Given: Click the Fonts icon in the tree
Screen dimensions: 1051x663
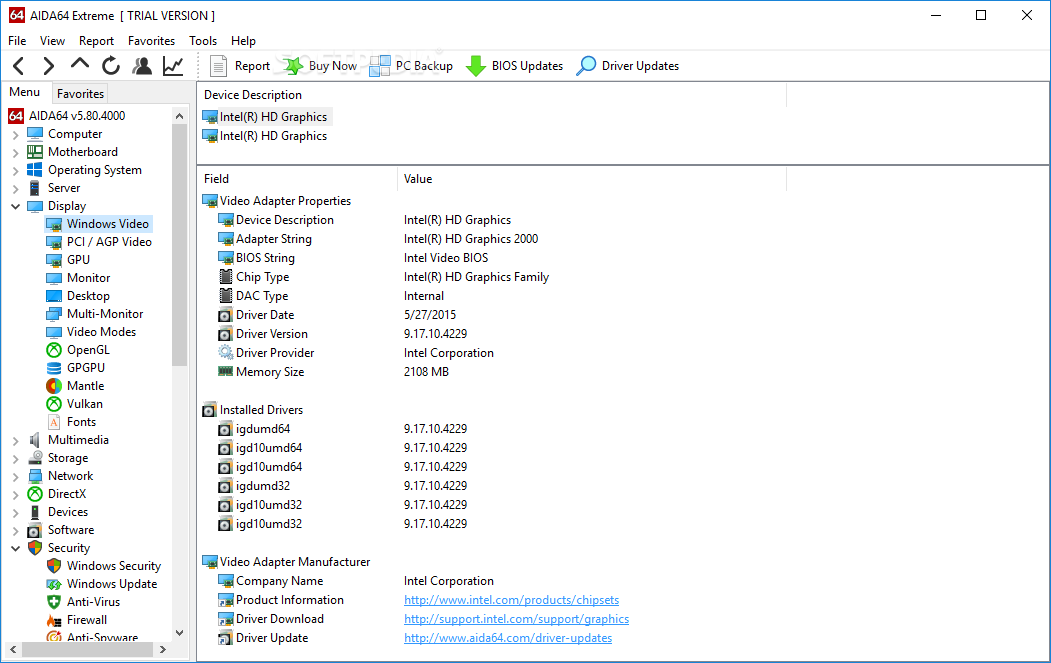Looking at the screenshot, I should tap(54, 422).
